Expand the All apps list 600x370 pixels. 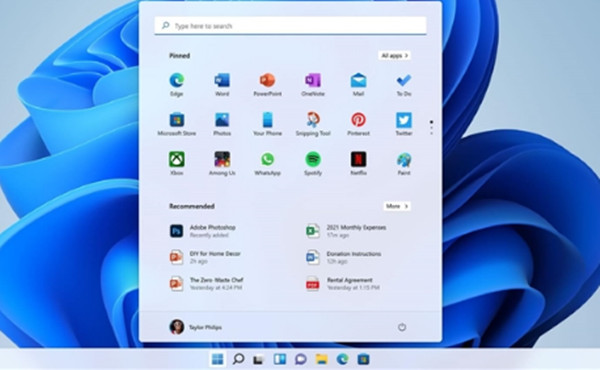pos(395,55)
